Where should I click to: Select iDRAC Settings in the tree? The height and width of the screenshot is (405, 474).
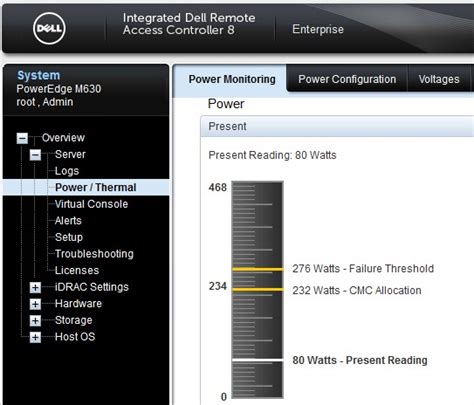point(92,287)
